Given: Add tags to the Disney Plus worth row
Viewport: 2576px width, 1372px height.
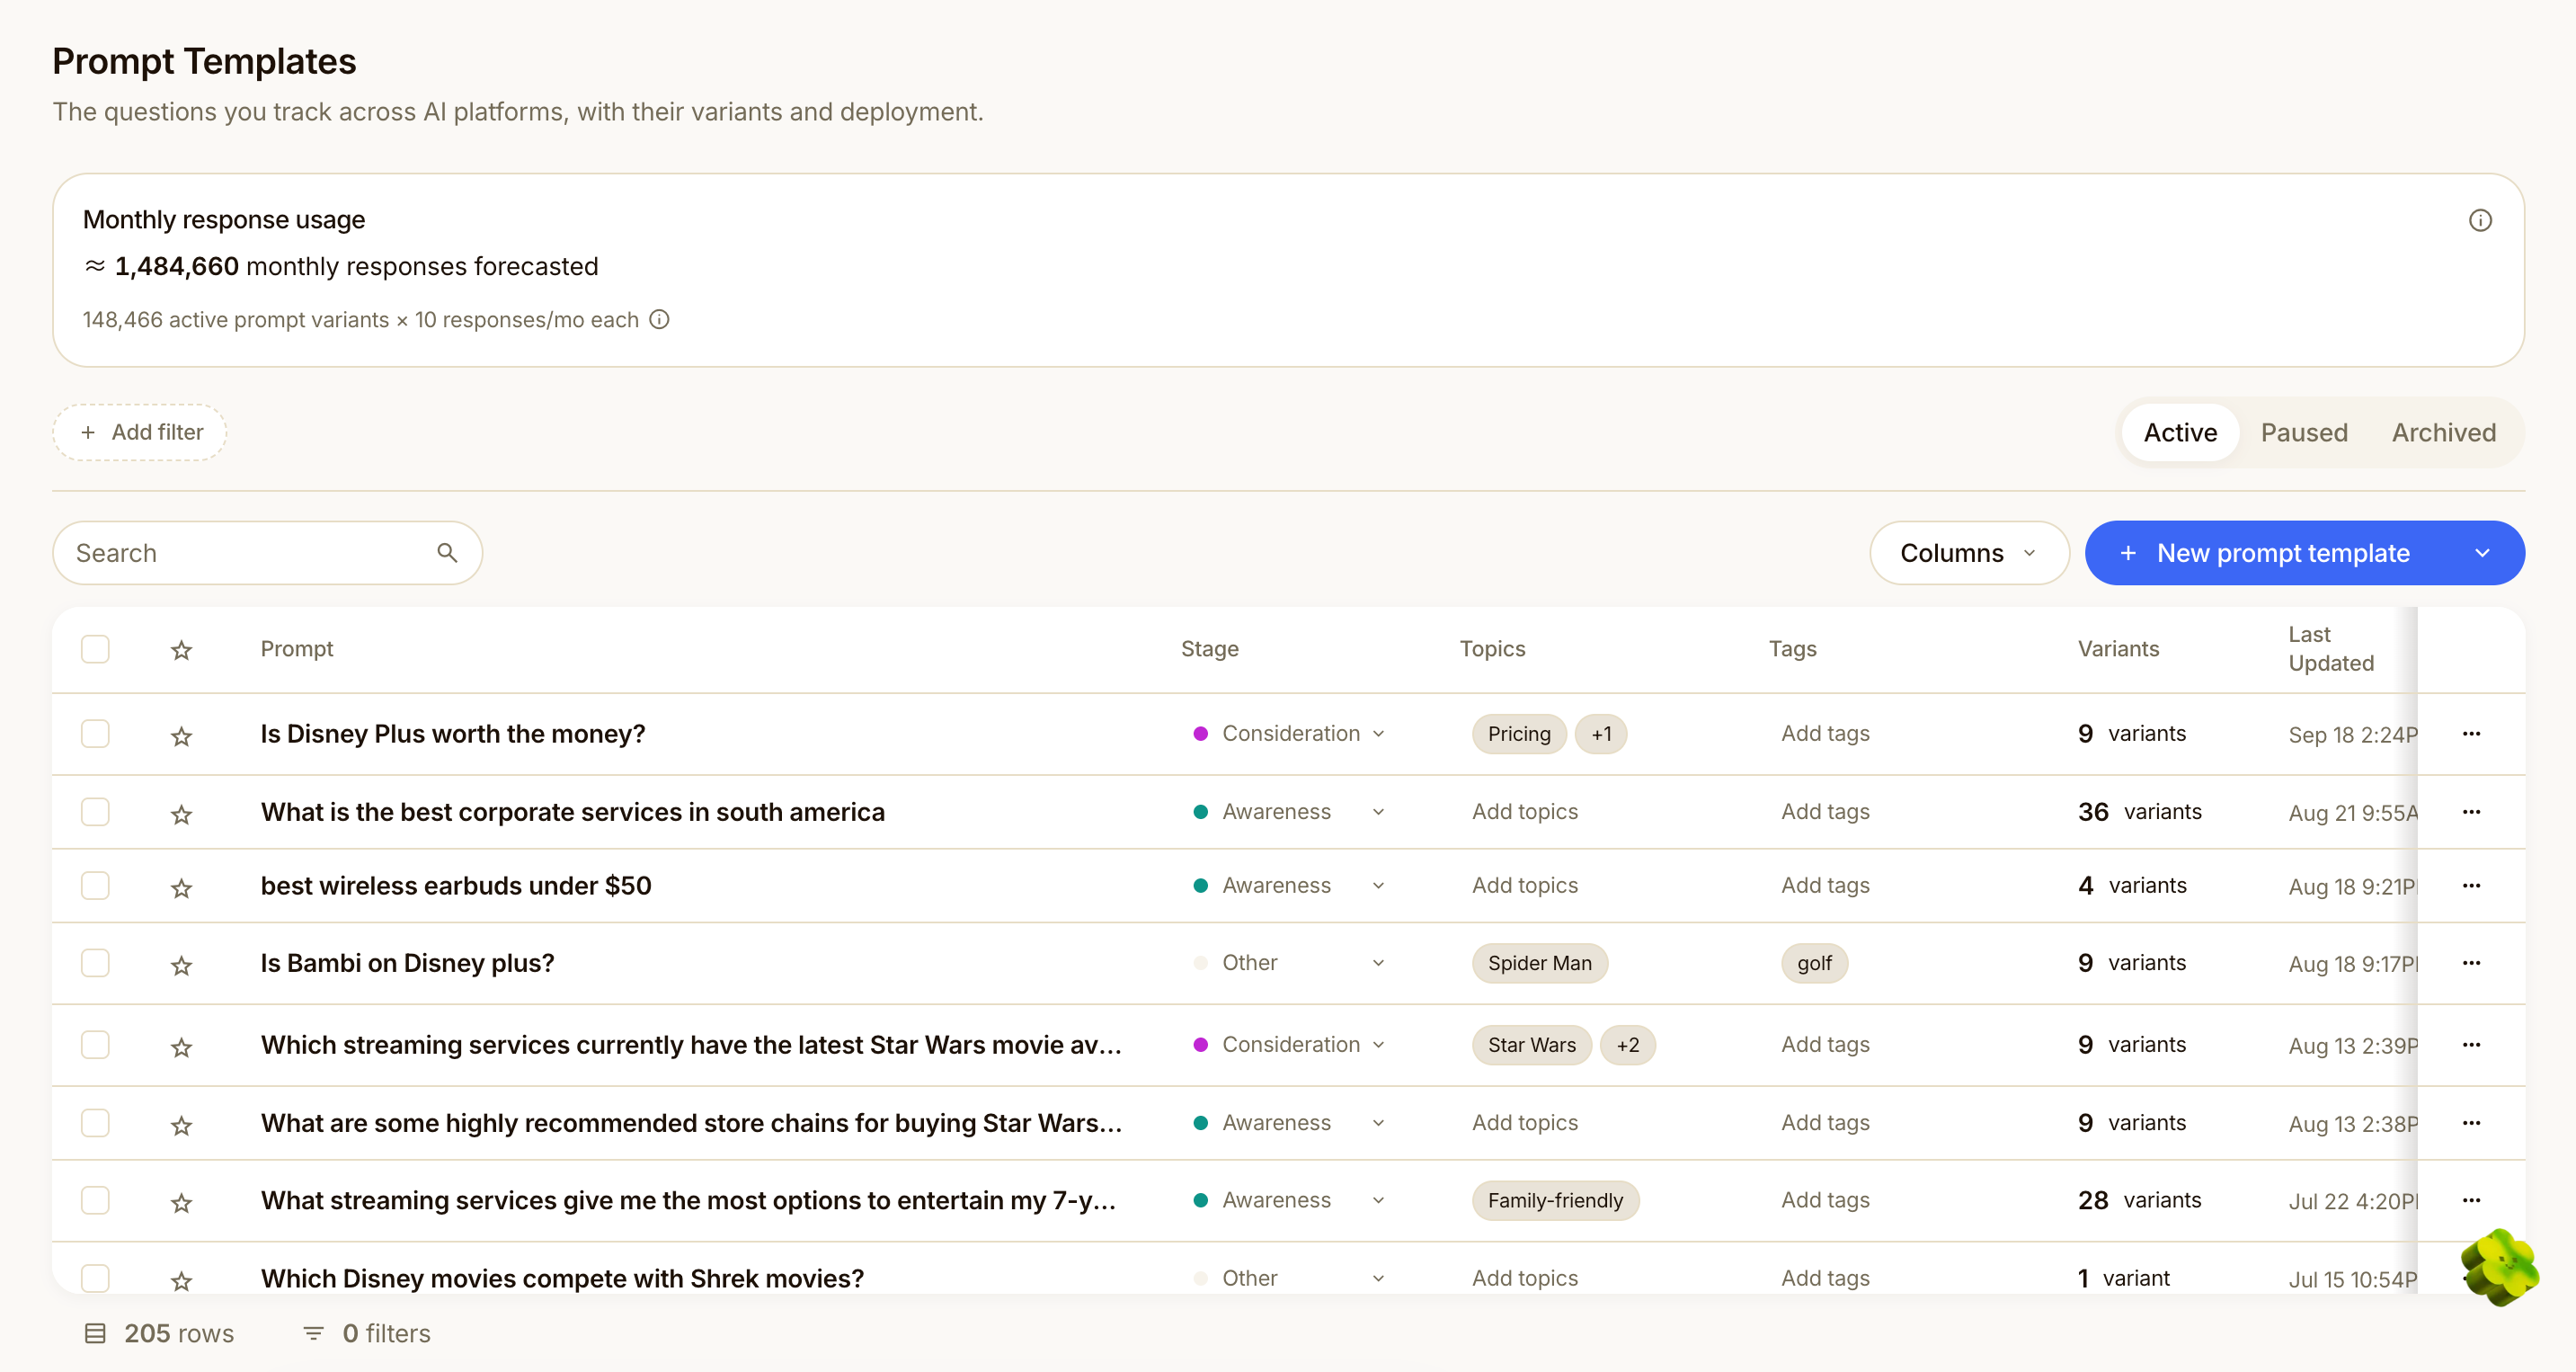Looking at the screenshot, I should tap(1825, 733).
